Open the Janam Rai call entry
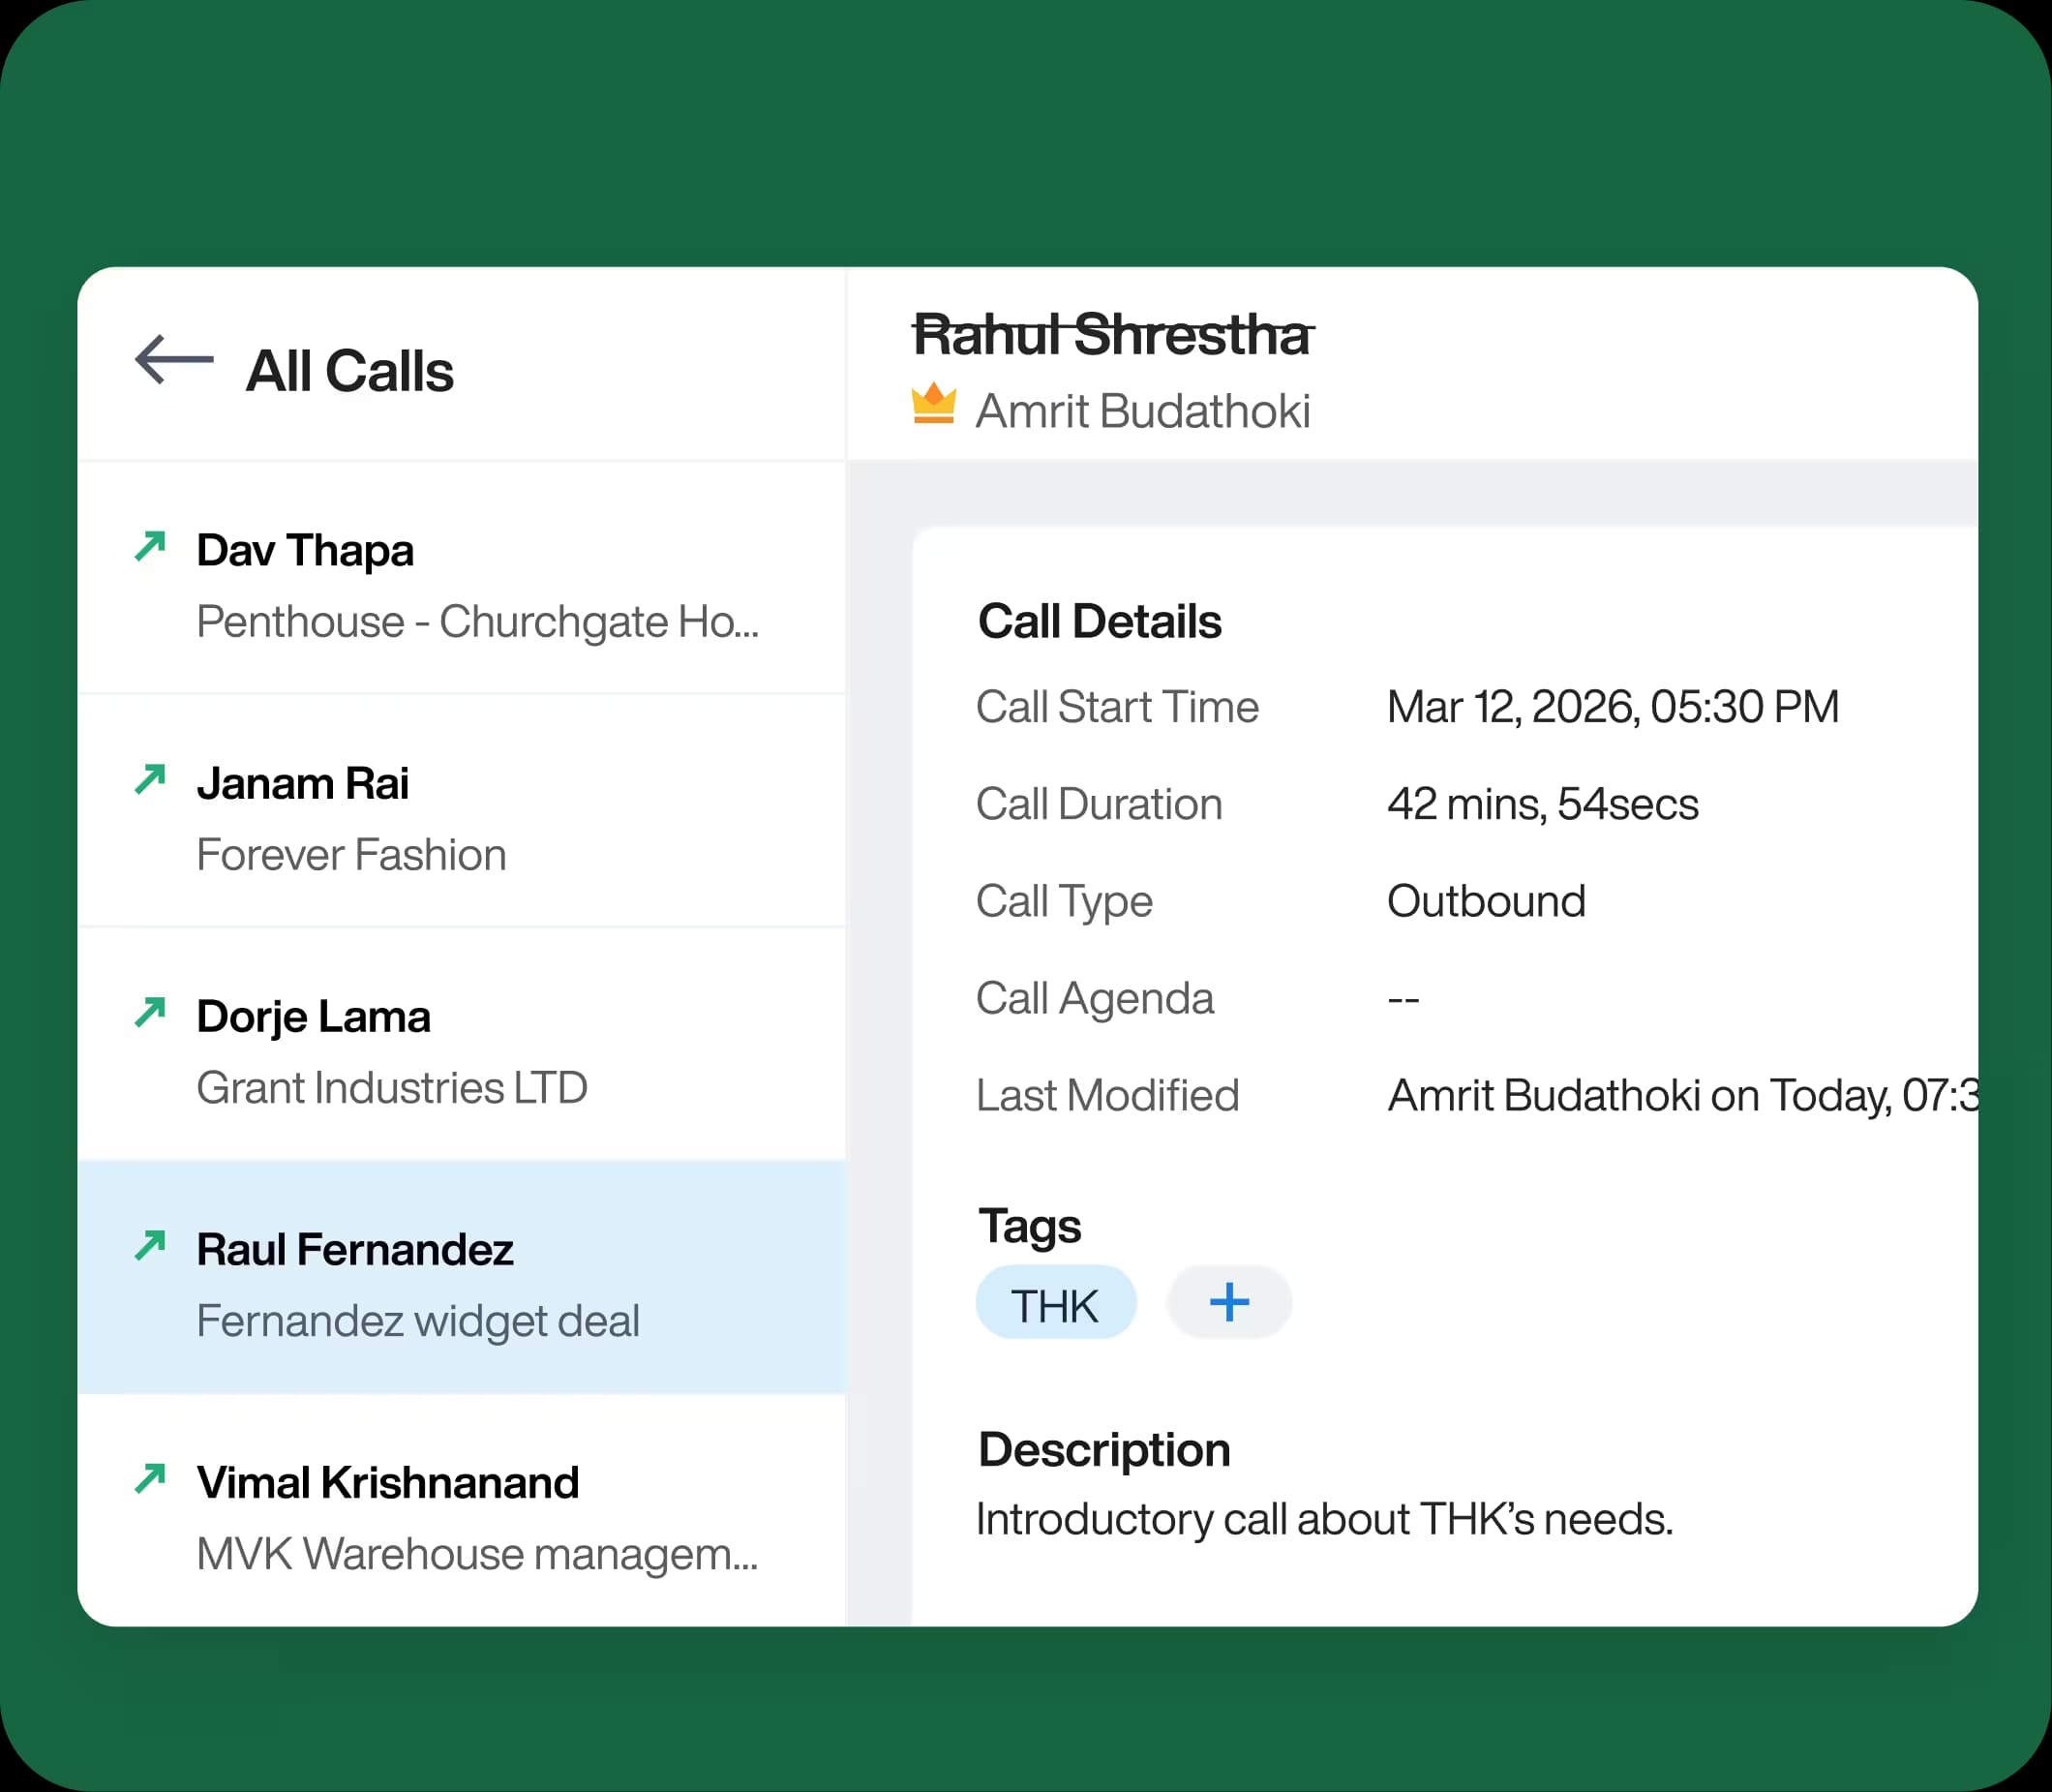 462,811
